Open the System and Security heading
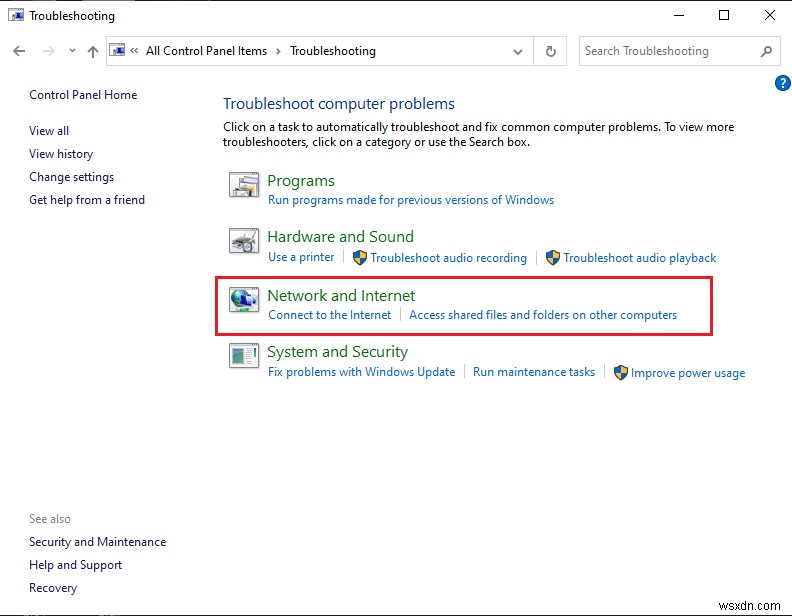Screen dimensions: 792x616 click(x=337, y=352)
